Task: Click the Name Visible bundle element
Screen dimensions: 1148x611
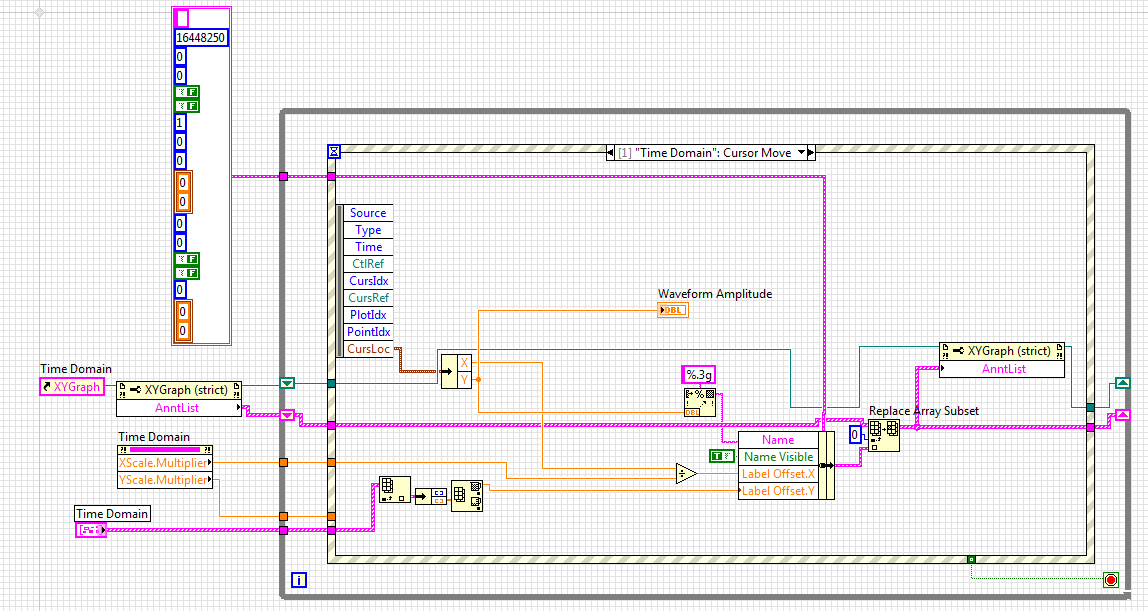Action: click(778, 457)
